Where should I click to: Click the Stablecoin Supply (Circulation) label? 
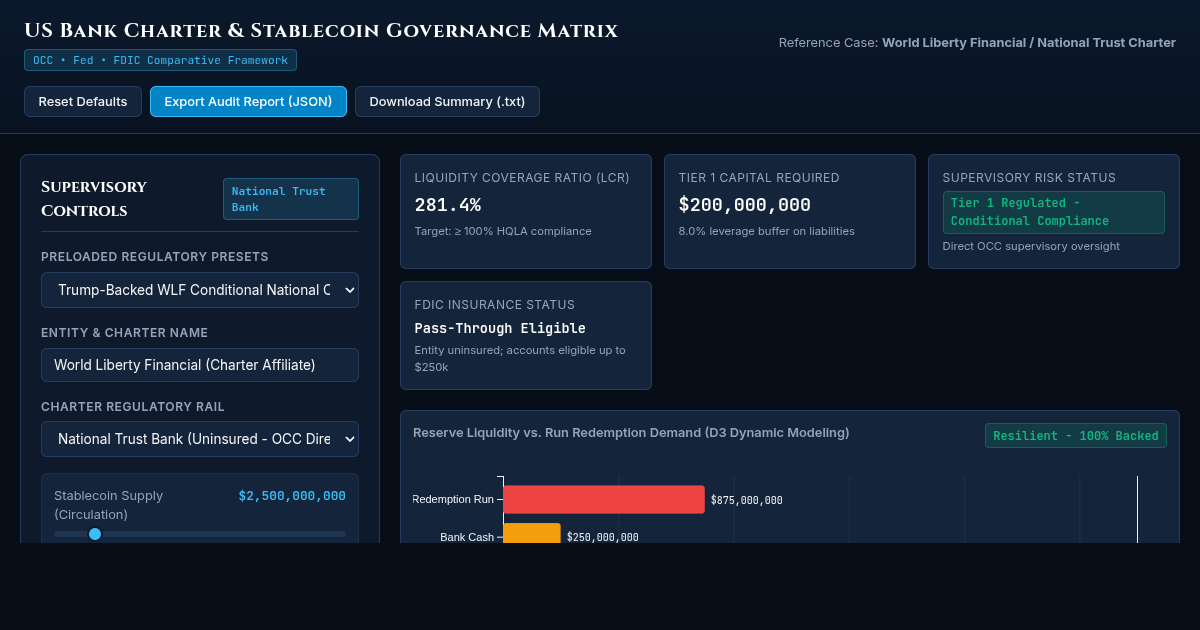108,505
